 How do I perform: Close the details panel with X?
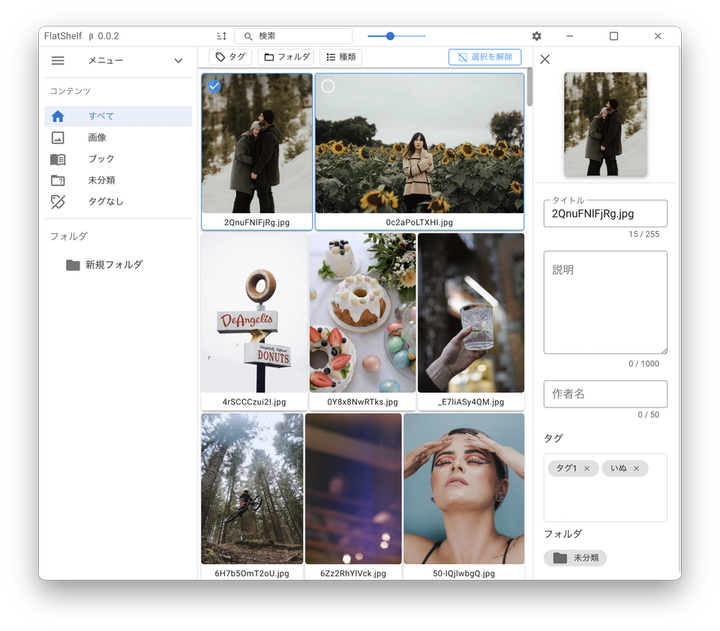tap(545, 59)
